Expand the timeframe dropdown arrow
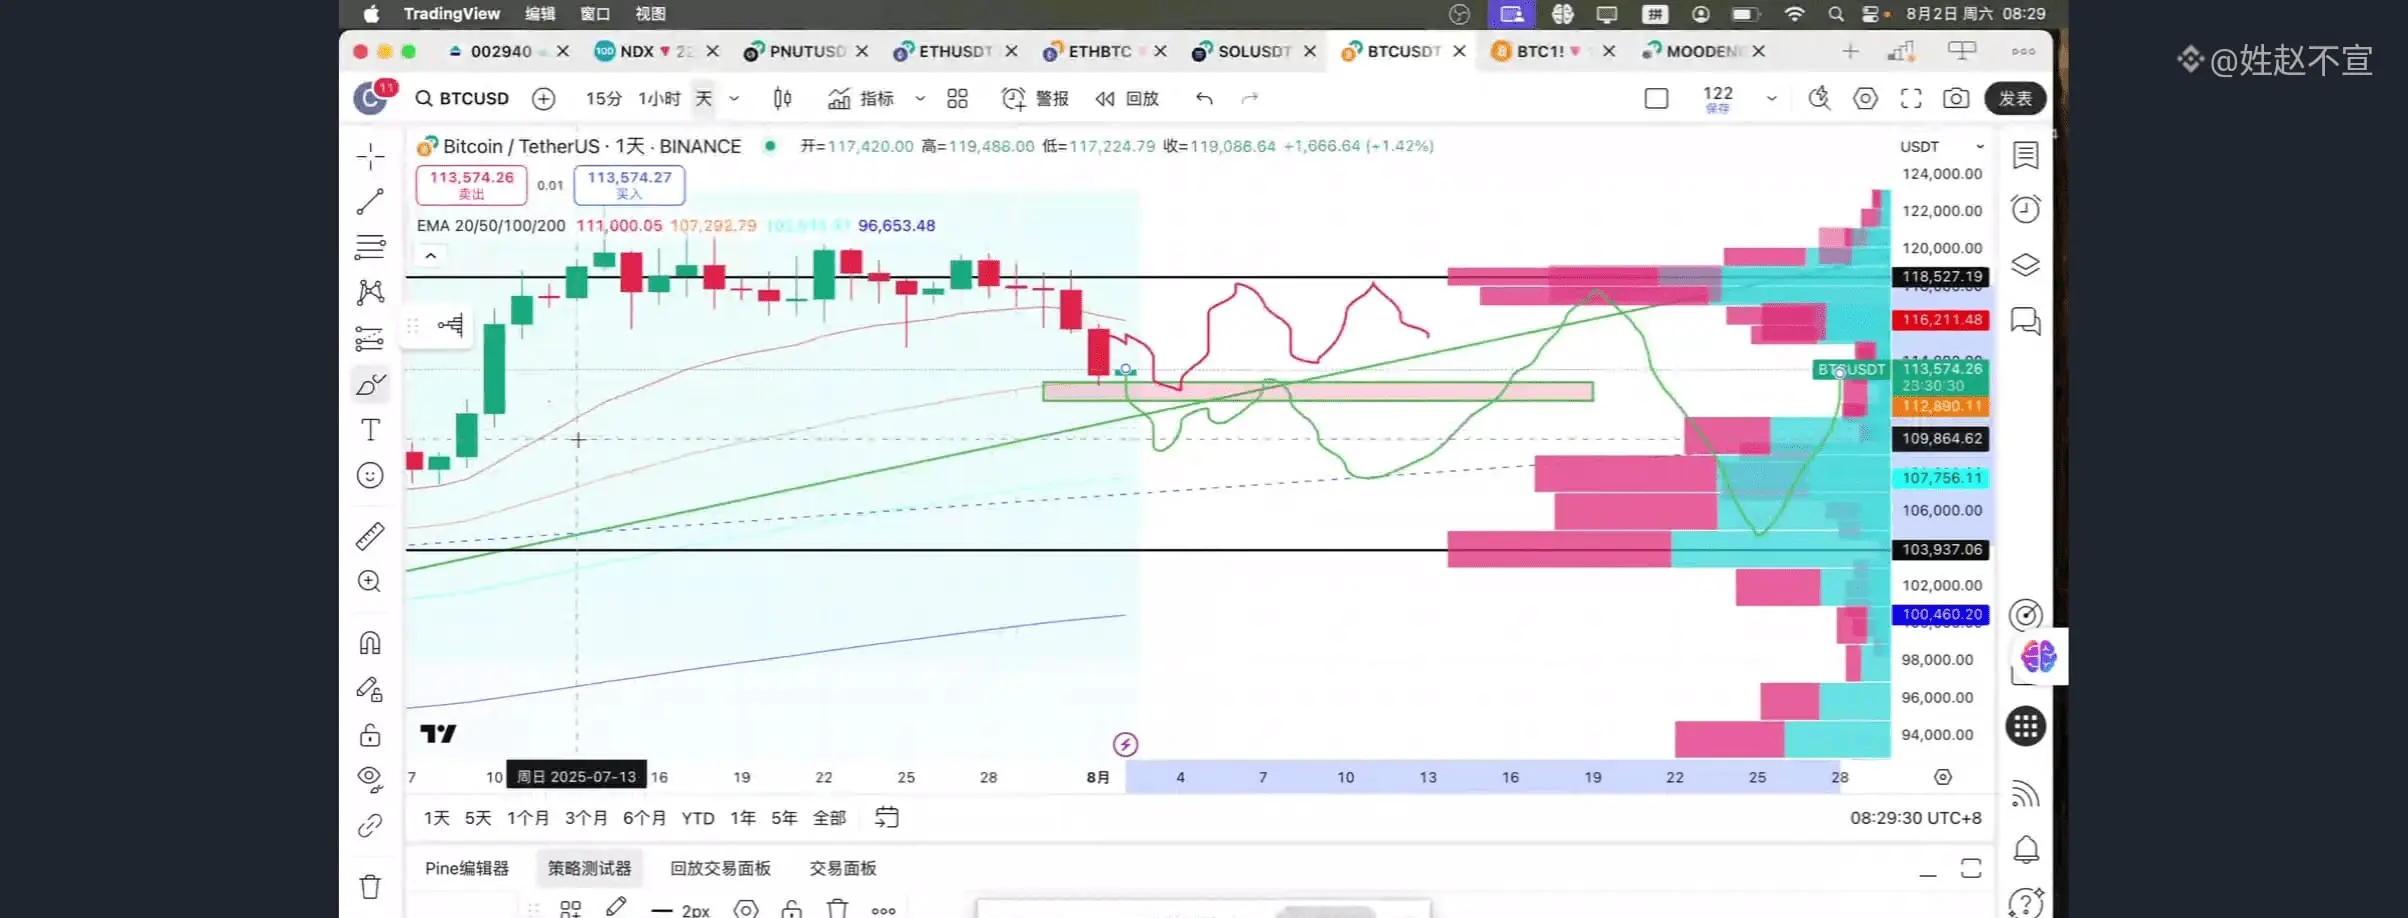The height and width of the screenshot is (918, 2408). pyautogui.click(x=734, y=98)
